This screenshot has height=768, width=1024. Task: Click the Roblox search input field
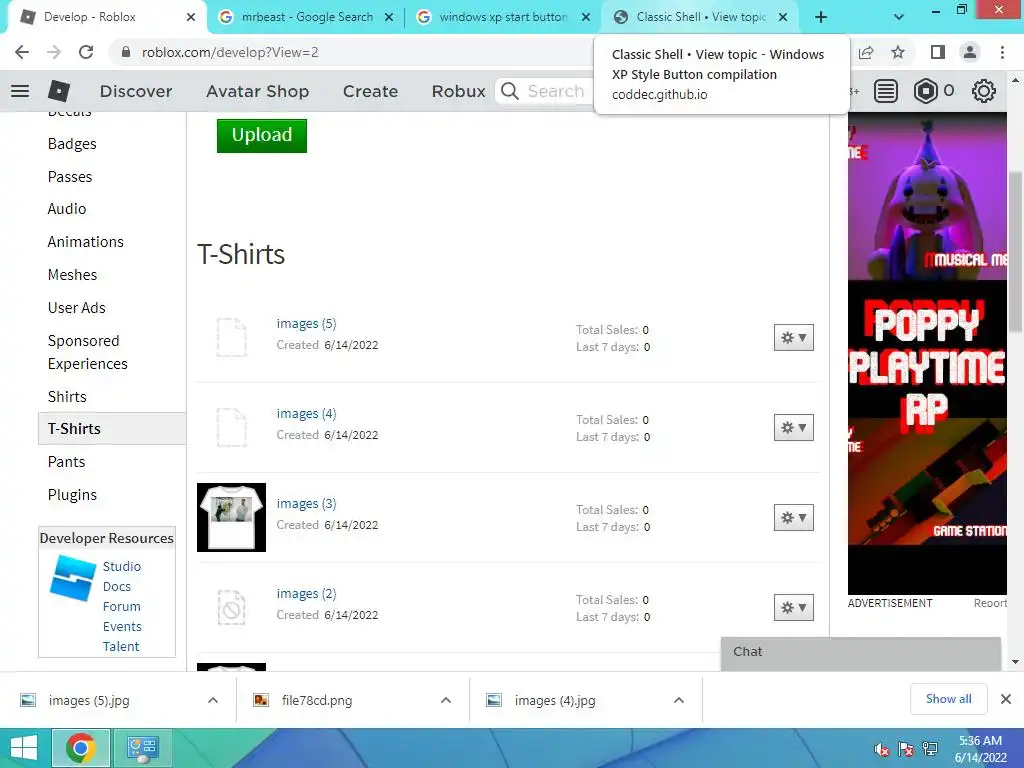tap(556, 91)
